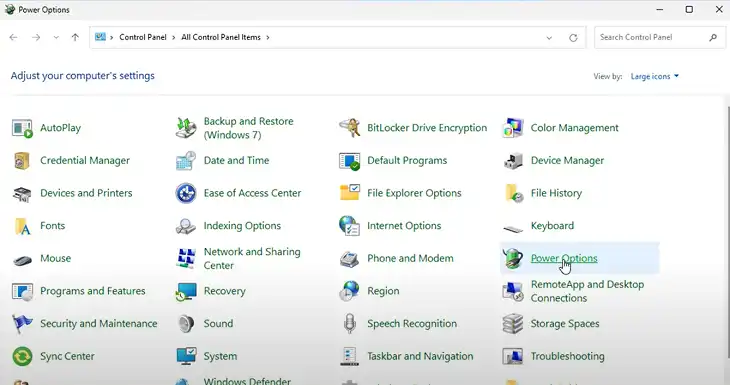Open the Mouse icon
This screenshot has height=385, width=730.
point(22,260)
